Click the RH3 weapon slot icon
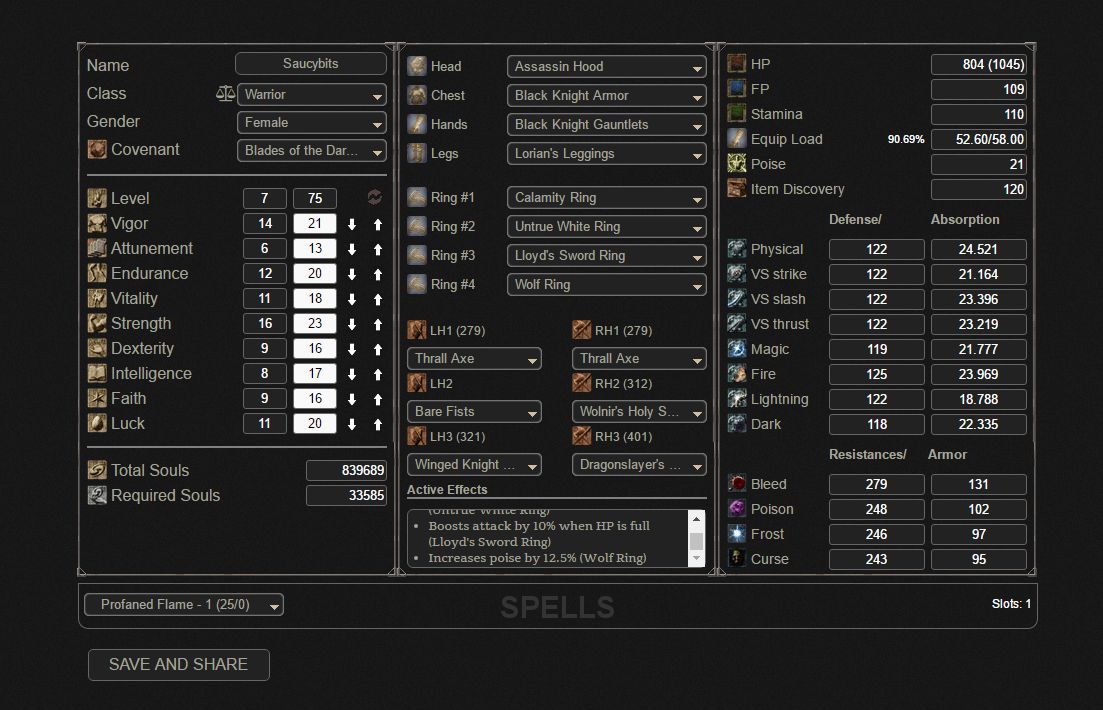Image resolution: width=1103 pixels, height=710 pixels. click(582, 436)
